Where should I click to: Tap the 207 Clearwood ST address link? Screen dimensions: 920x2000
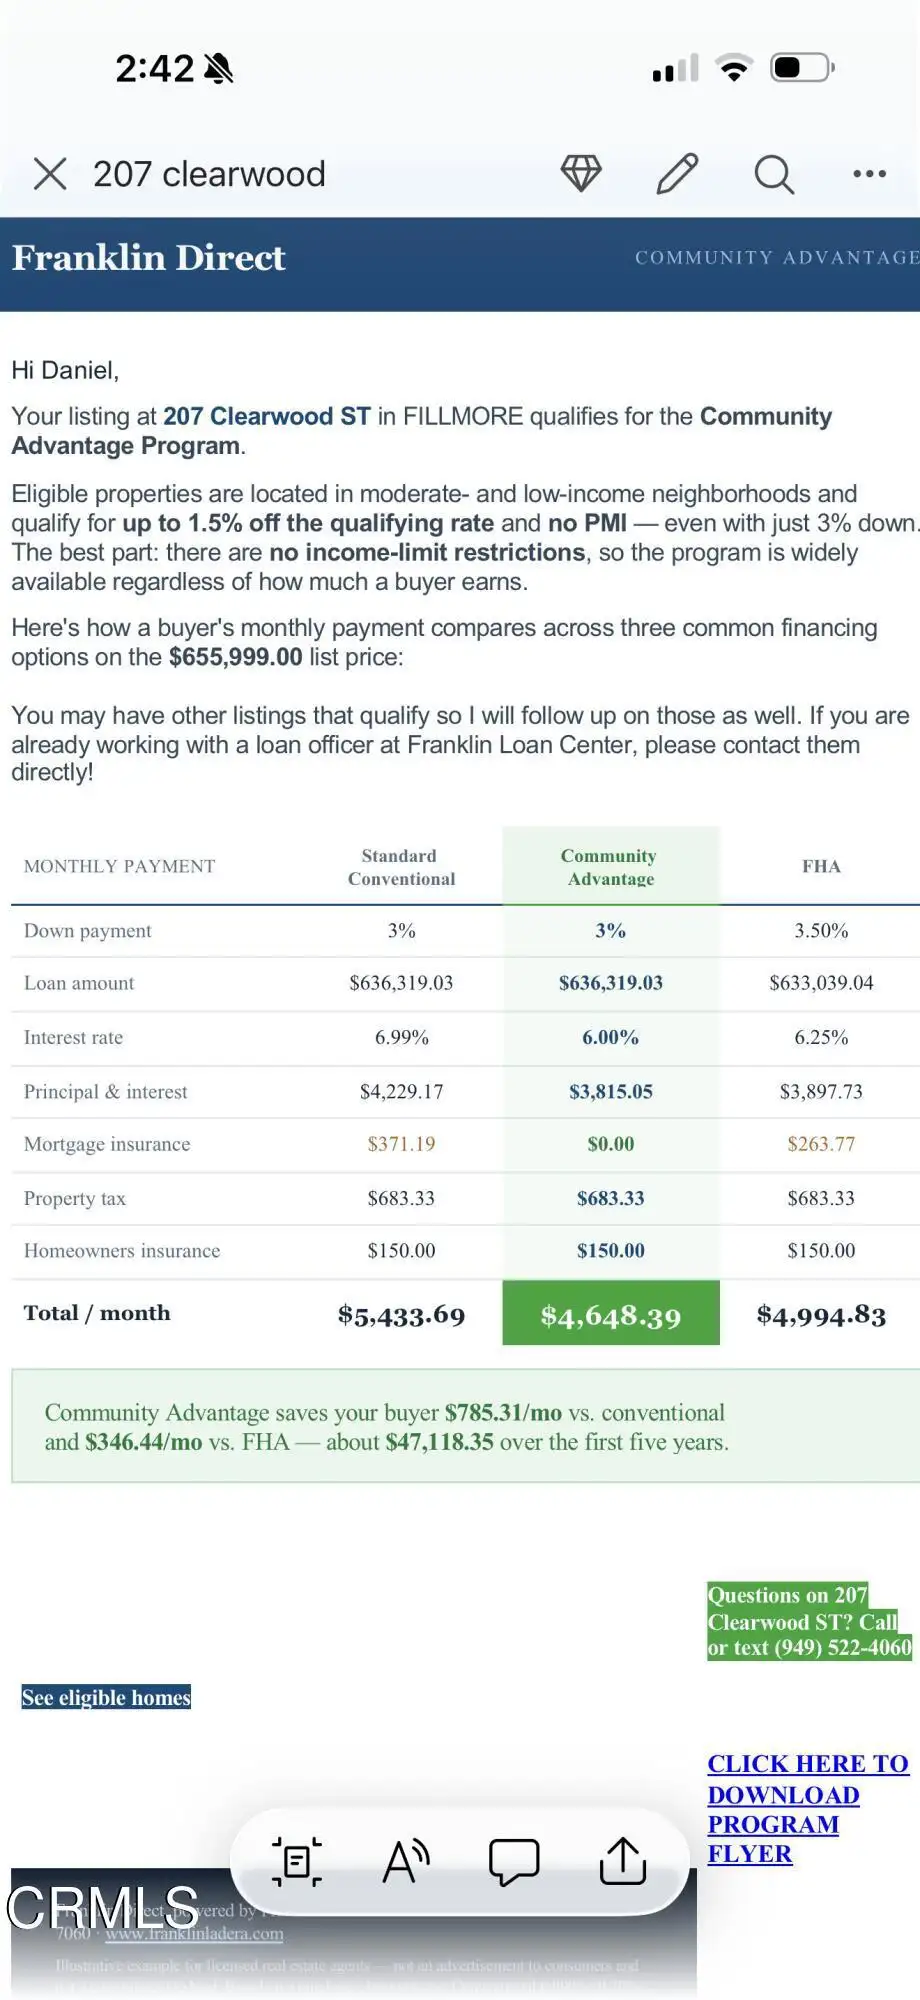pyautogui.click(x=267, y=417)
